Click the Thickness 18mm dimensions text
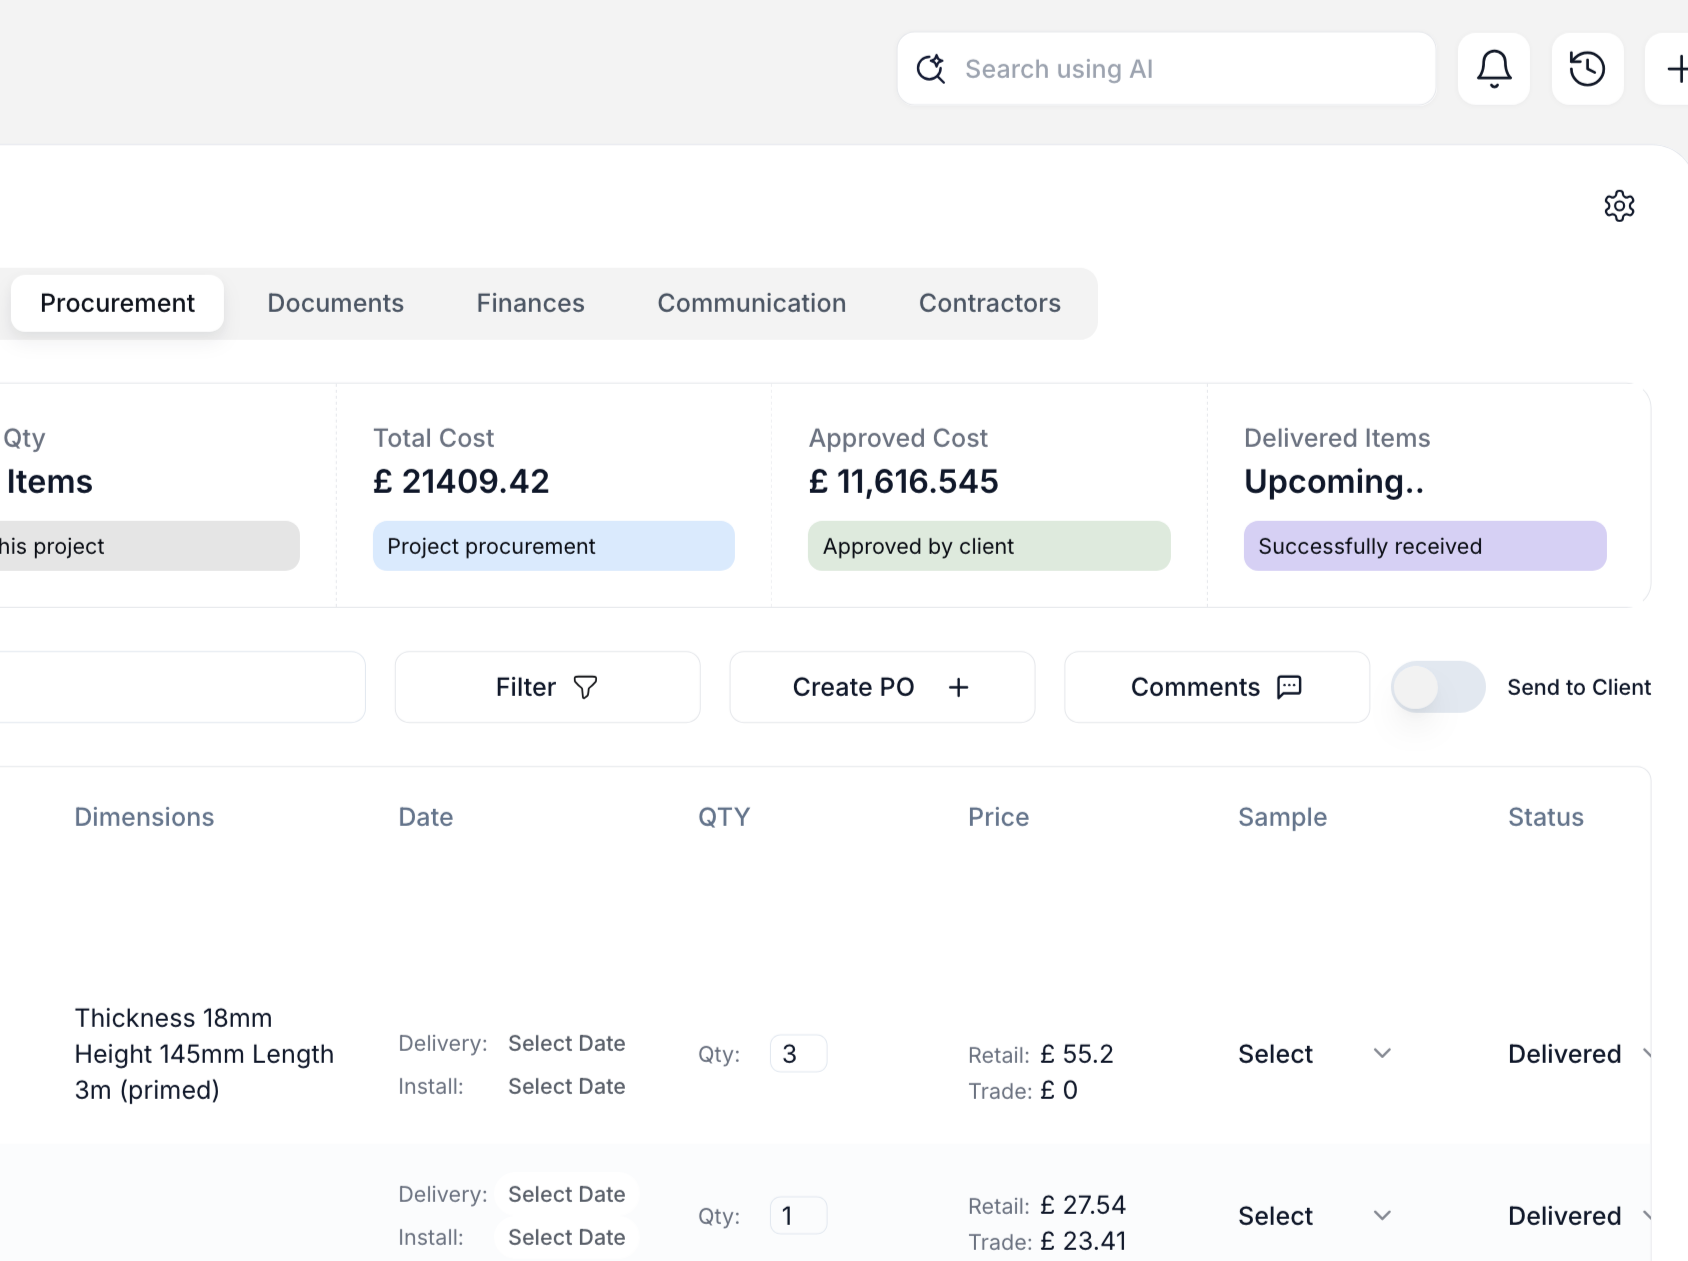The width and height of the screenshot is (1688, 1261). click(x=204, y=1054)
